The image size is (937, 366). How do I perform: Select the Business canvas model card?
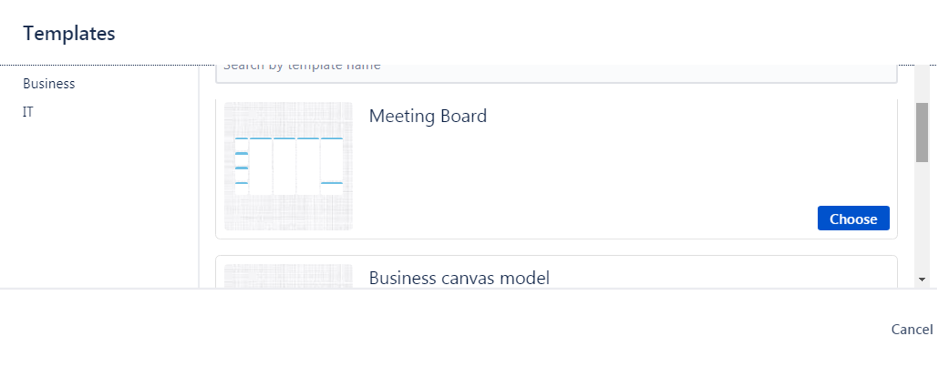click(x=556, y=272)
